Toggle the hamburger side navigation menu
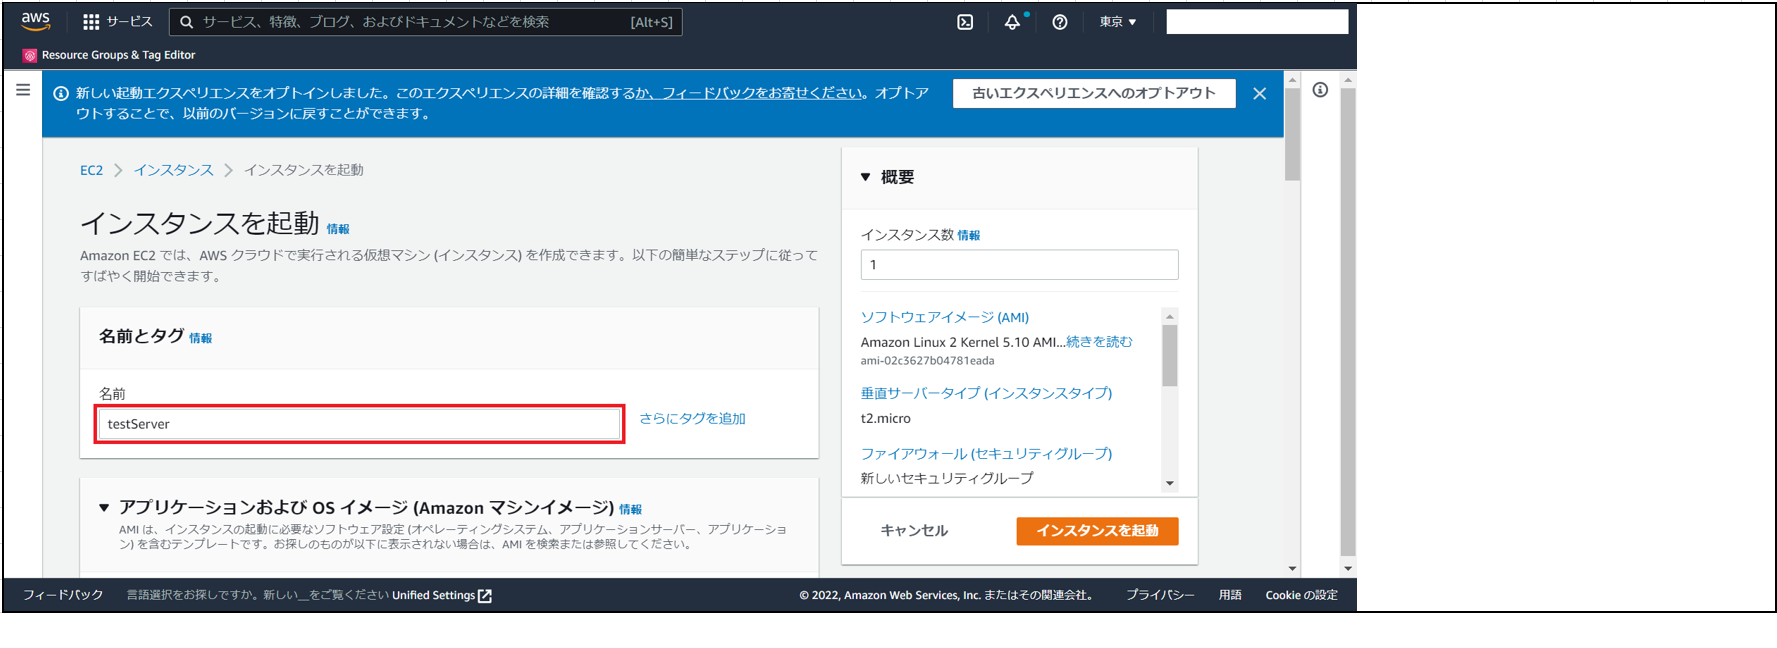This screenshot has width=1777, height=648. 23,90
